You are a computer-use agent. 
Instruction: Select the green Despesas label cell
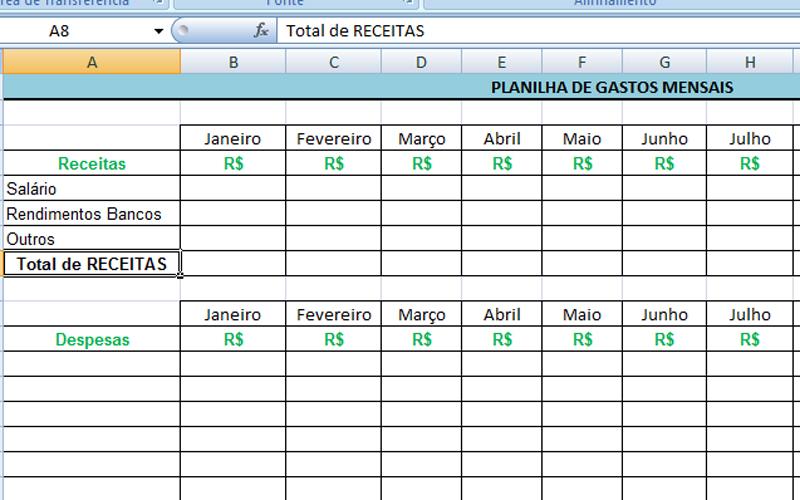click(x=92, y=339)
